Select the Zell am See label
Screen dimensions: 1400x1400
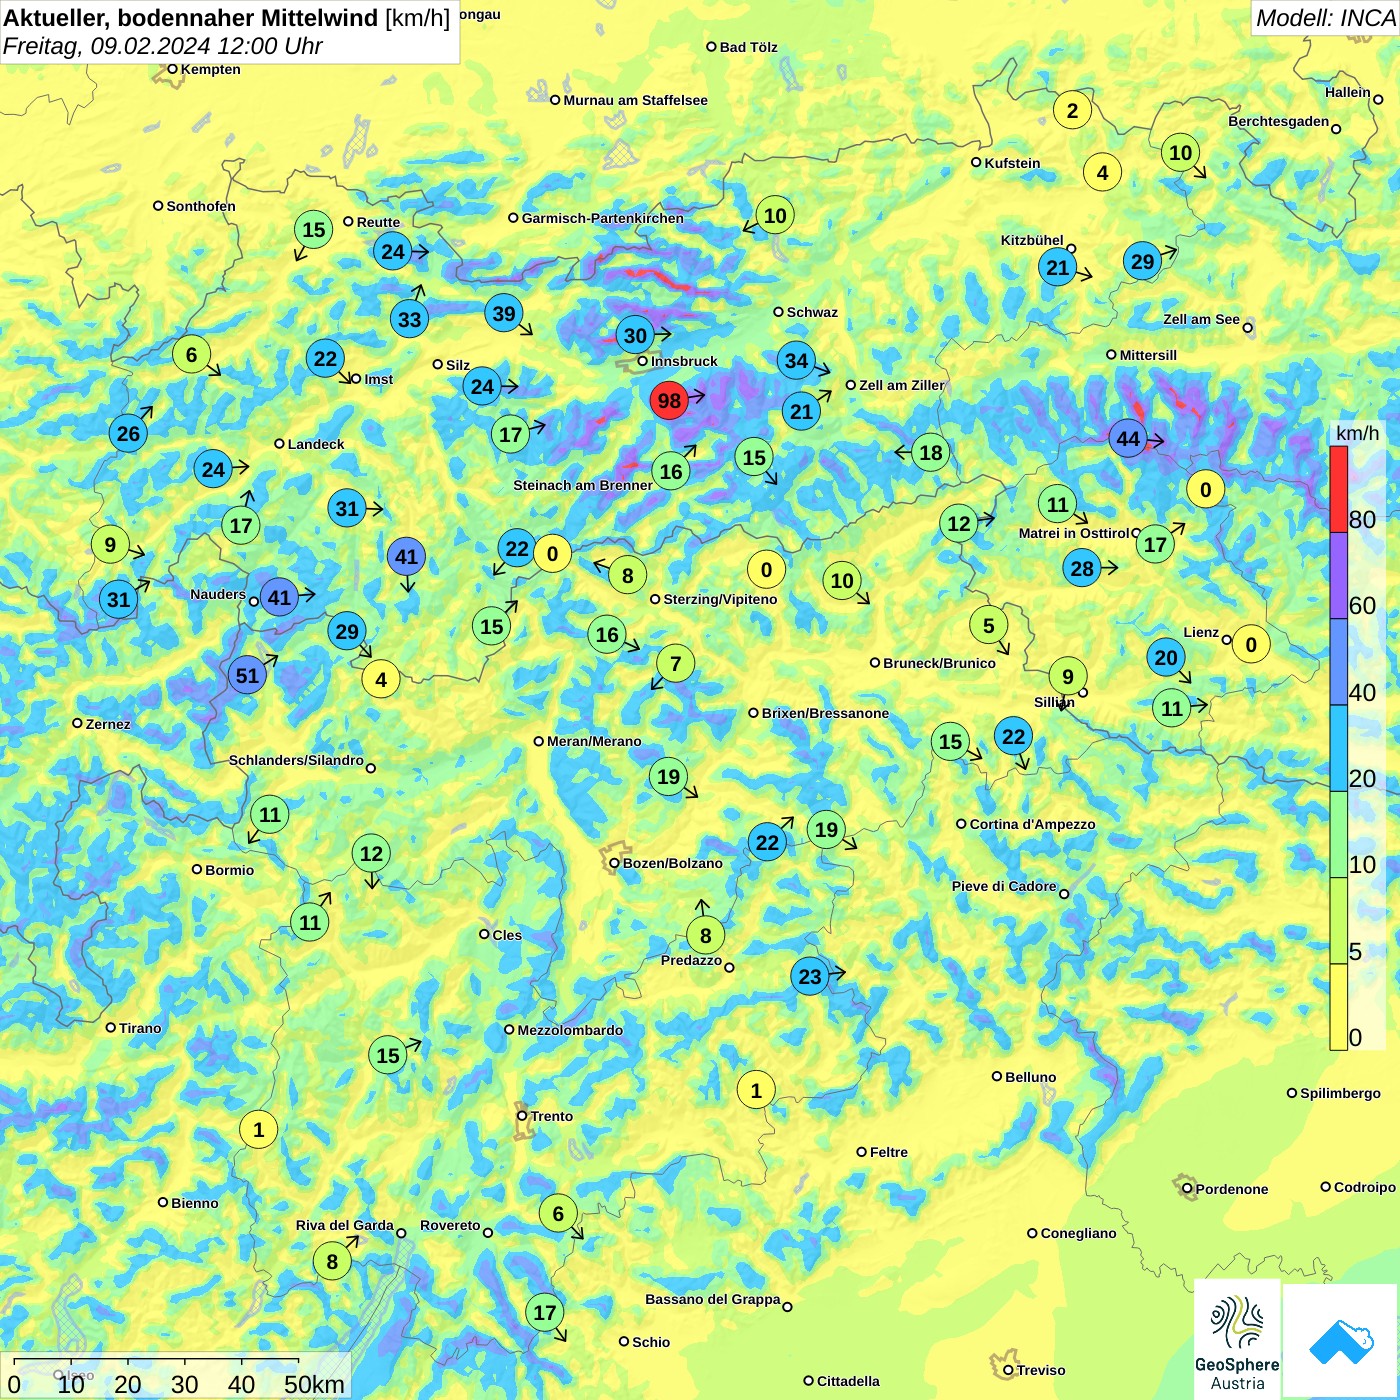click(x=1201, y=319)
